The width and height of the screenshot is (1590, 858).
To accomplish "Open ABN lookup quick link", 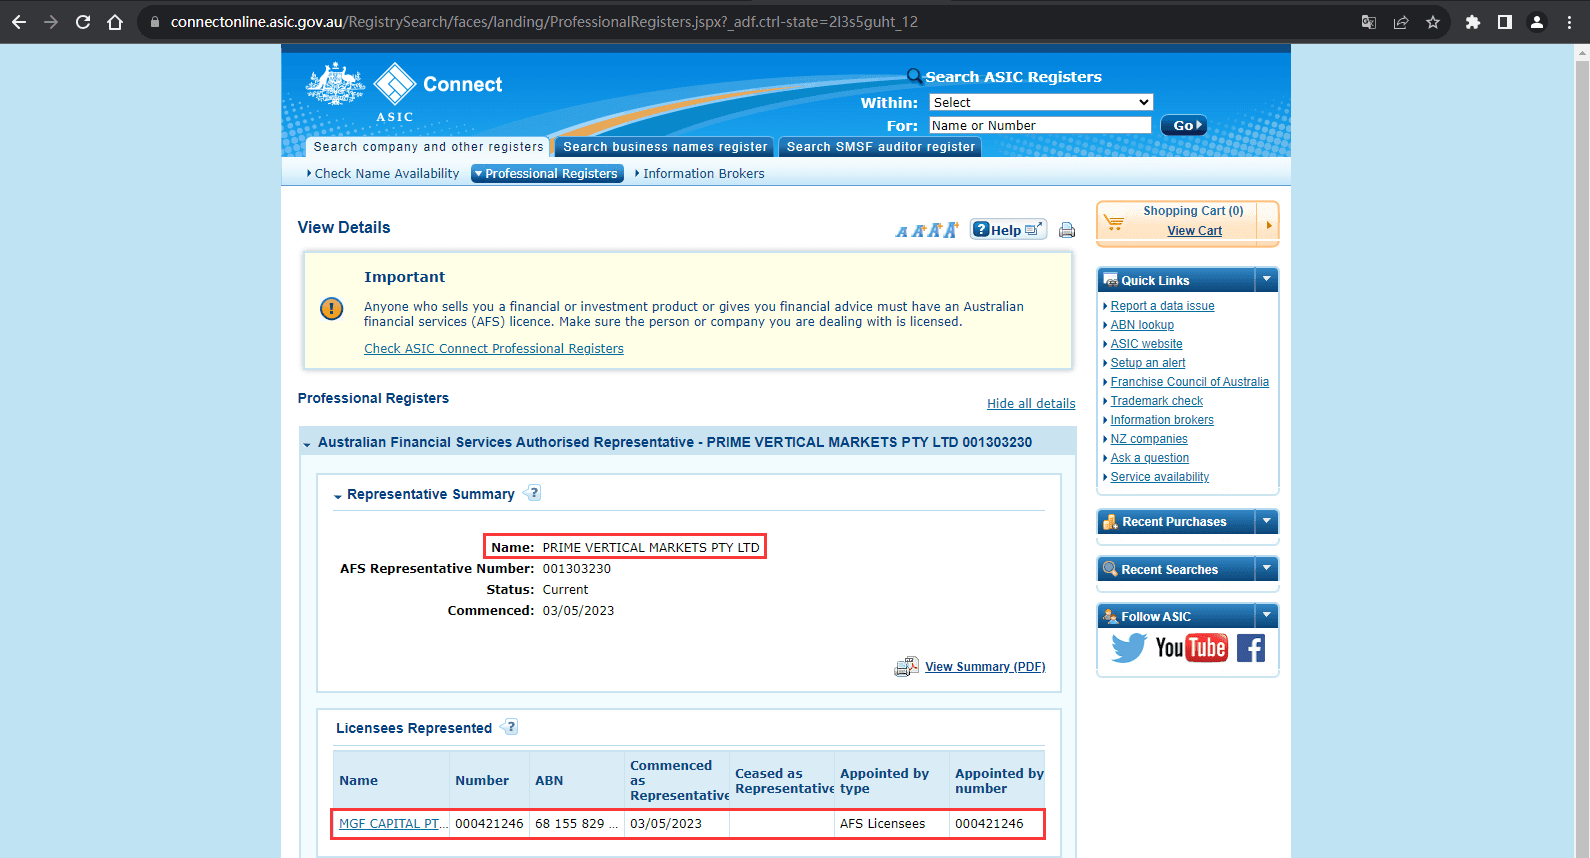I will pyautogui.click(x=1142, y=325).
